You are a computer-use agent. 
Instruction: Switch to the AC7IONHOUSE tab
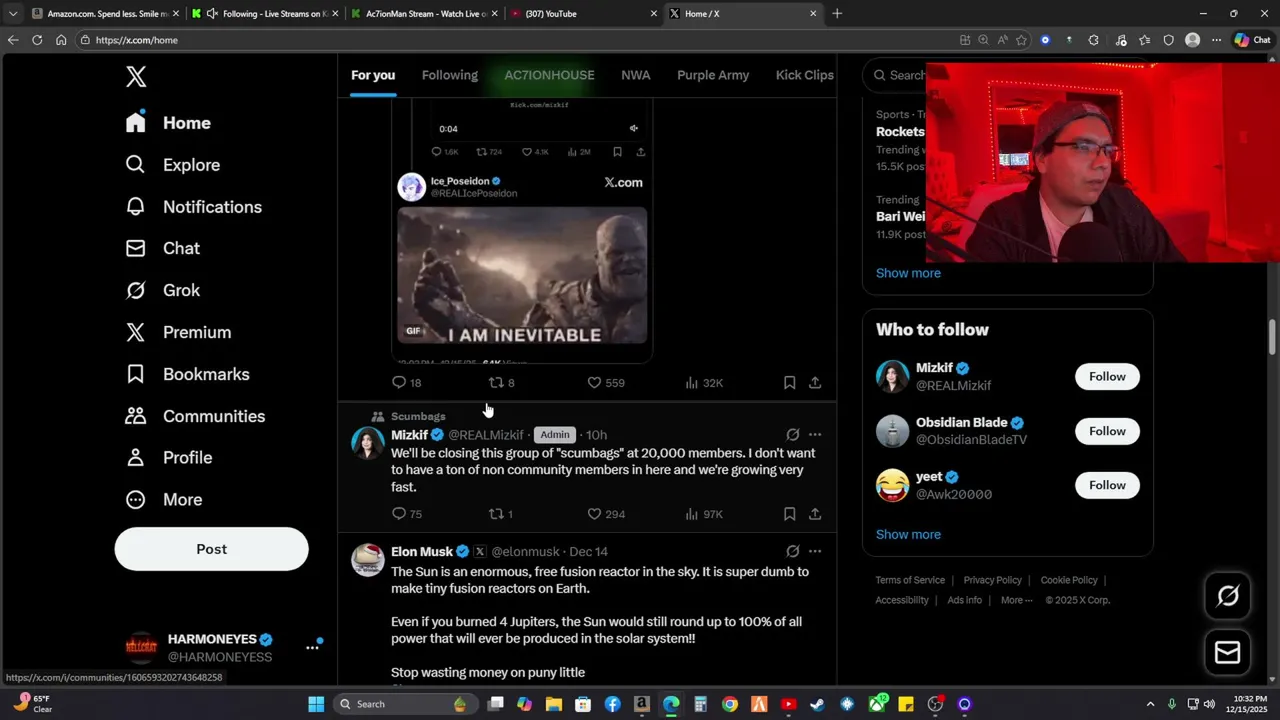point(549,75)
